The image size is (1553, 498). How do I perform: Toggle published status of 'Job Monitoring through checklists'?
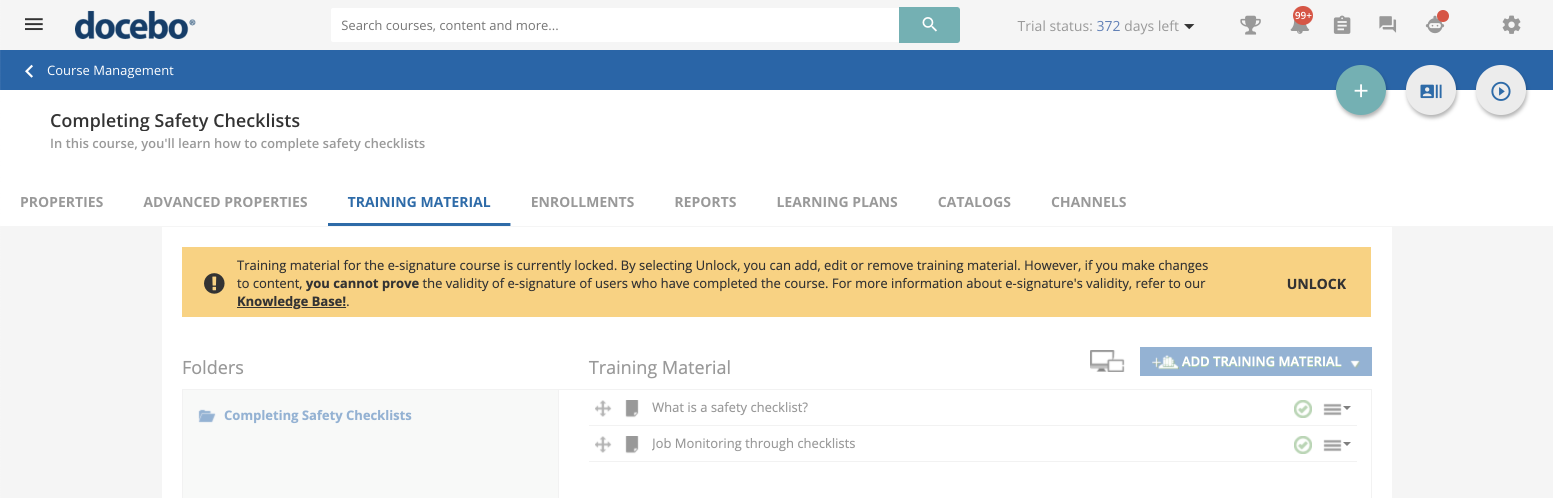click(x=1302, y=444)
